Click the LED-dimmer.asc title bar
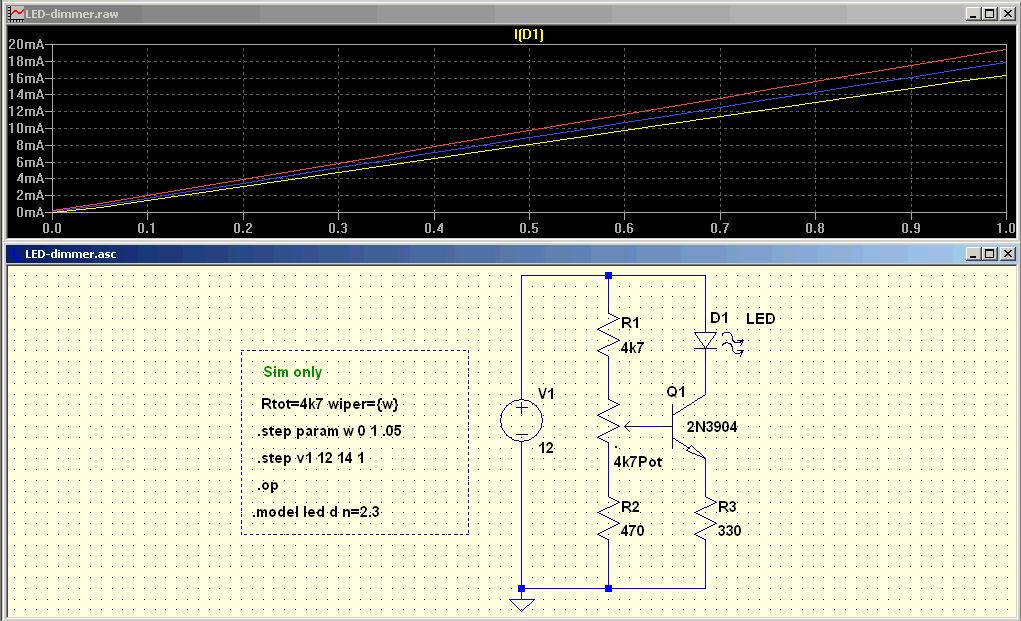Image resolution: width=1021 pixels, height=621 pixels. click(510, 254)
